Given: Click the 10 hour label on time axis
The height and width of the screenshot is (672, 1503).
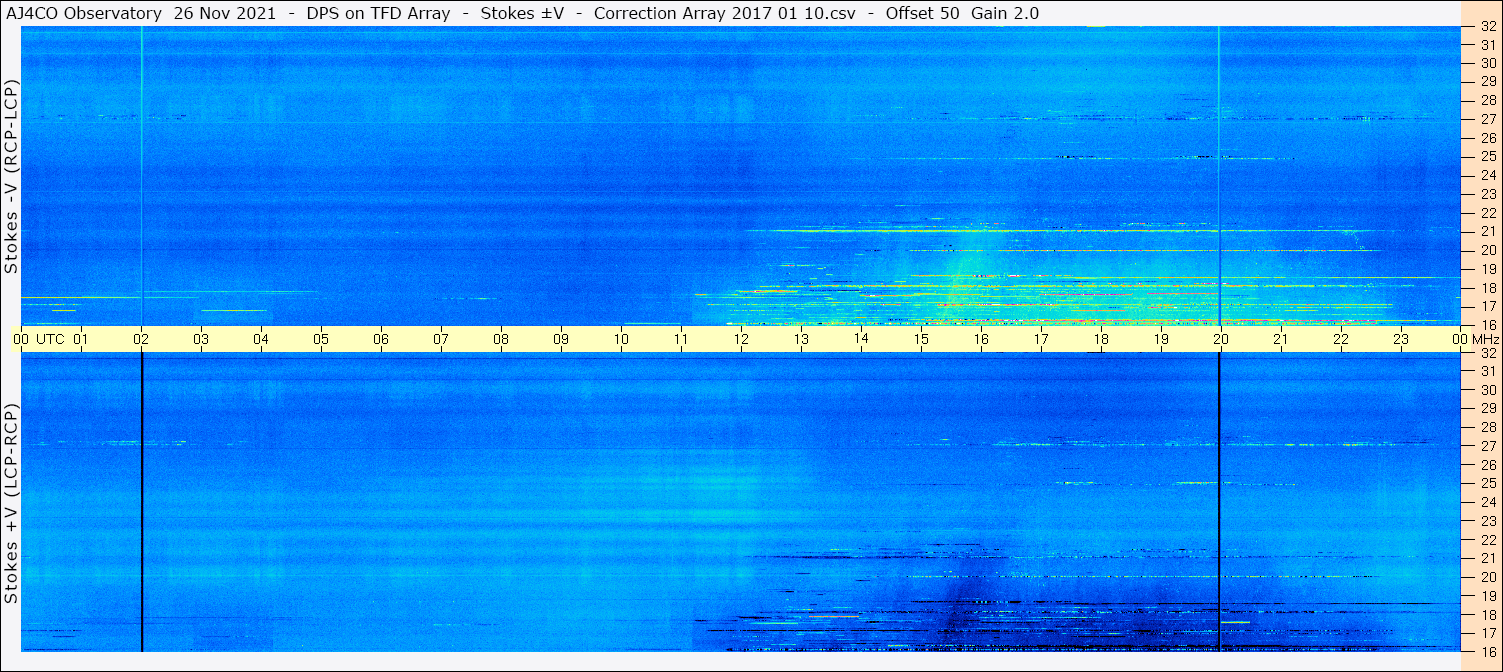Looking at the screenshot, I should 621,339.
